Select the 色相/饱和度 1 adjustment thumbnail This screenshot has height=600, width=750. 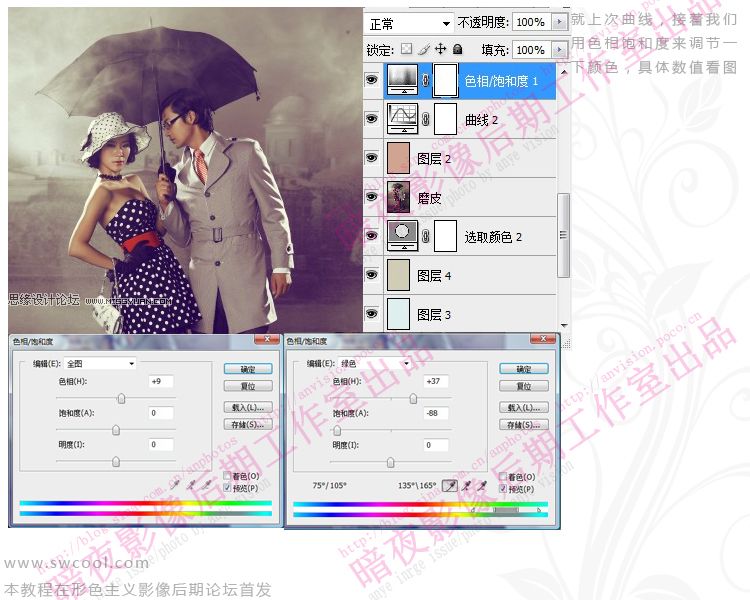(402, 80)
